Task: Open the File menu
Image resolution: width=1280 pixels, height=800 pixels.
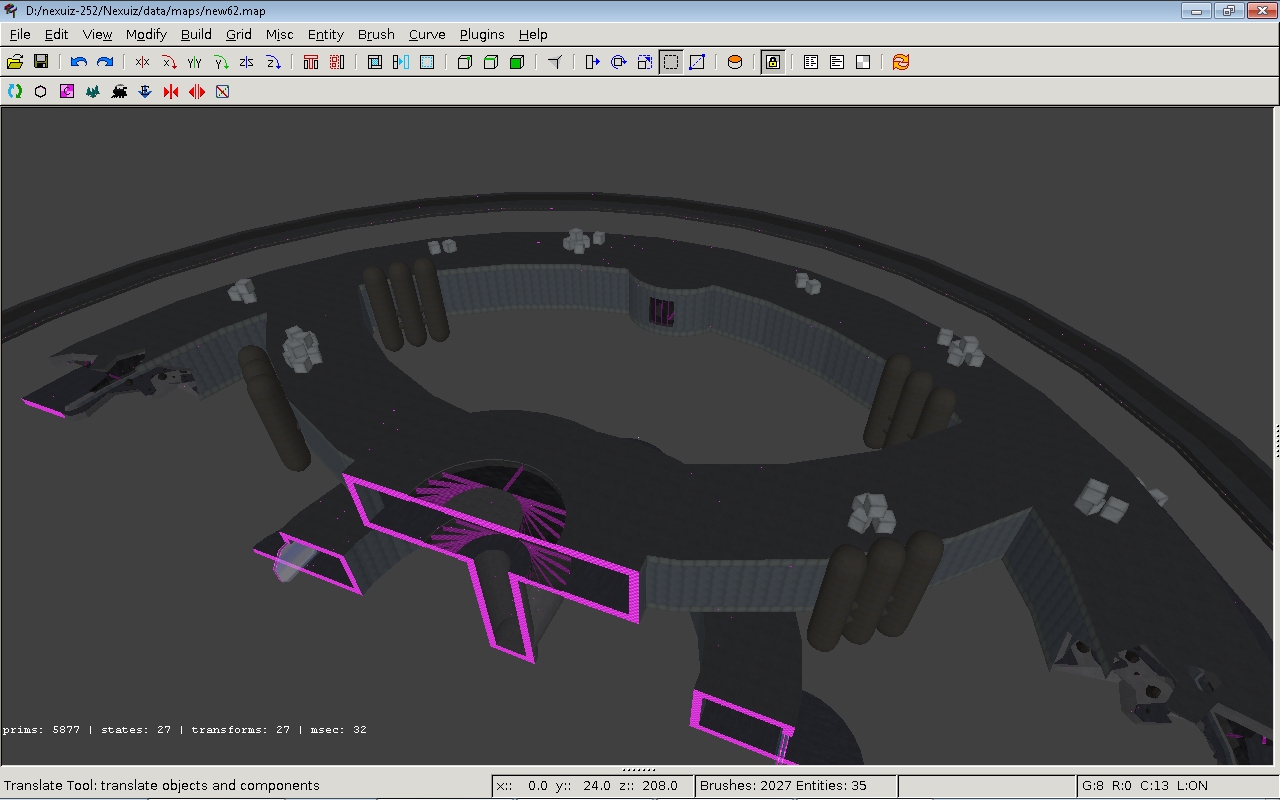Action: point(20,34)
